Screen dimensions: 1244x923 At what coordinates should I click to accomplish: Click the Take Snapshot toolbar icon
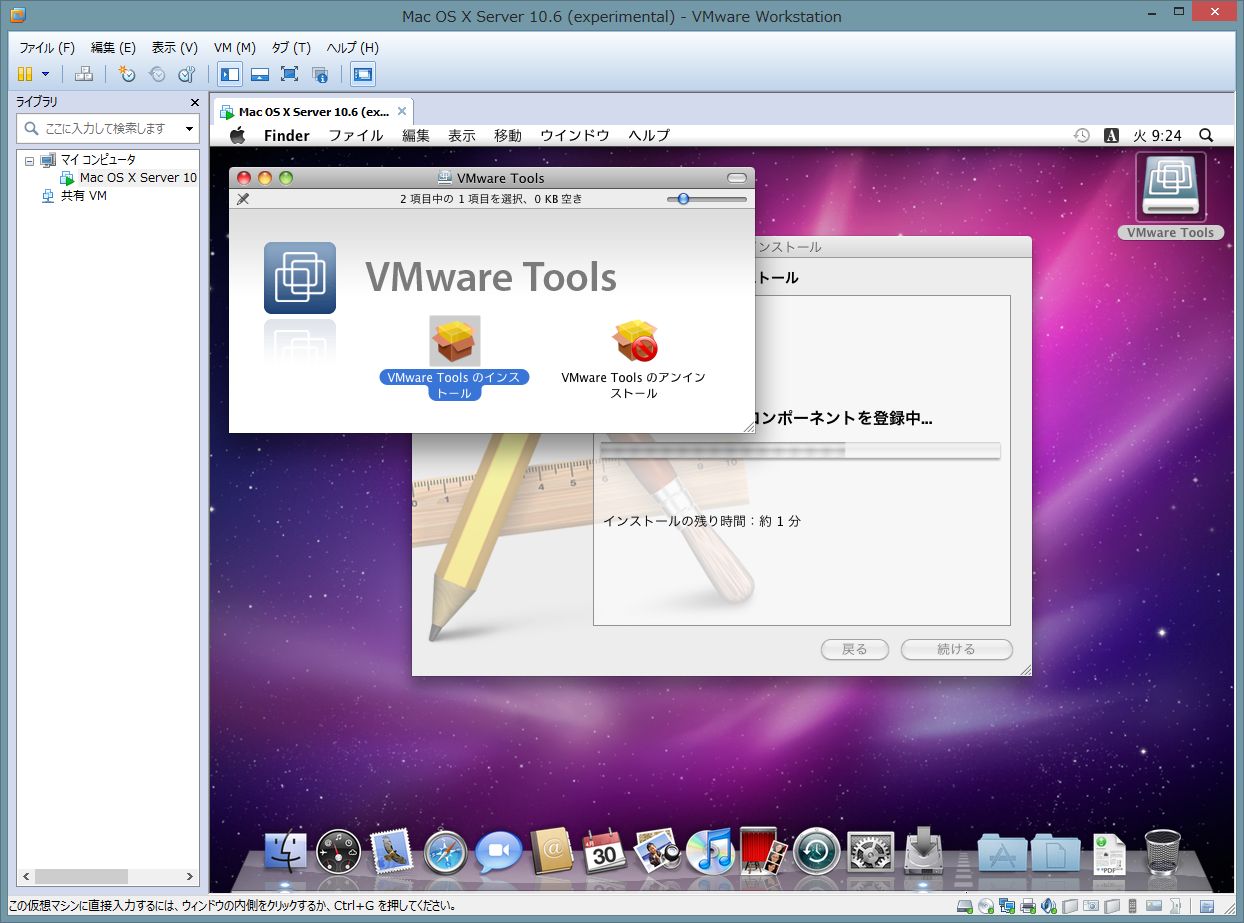pos(127,74)
